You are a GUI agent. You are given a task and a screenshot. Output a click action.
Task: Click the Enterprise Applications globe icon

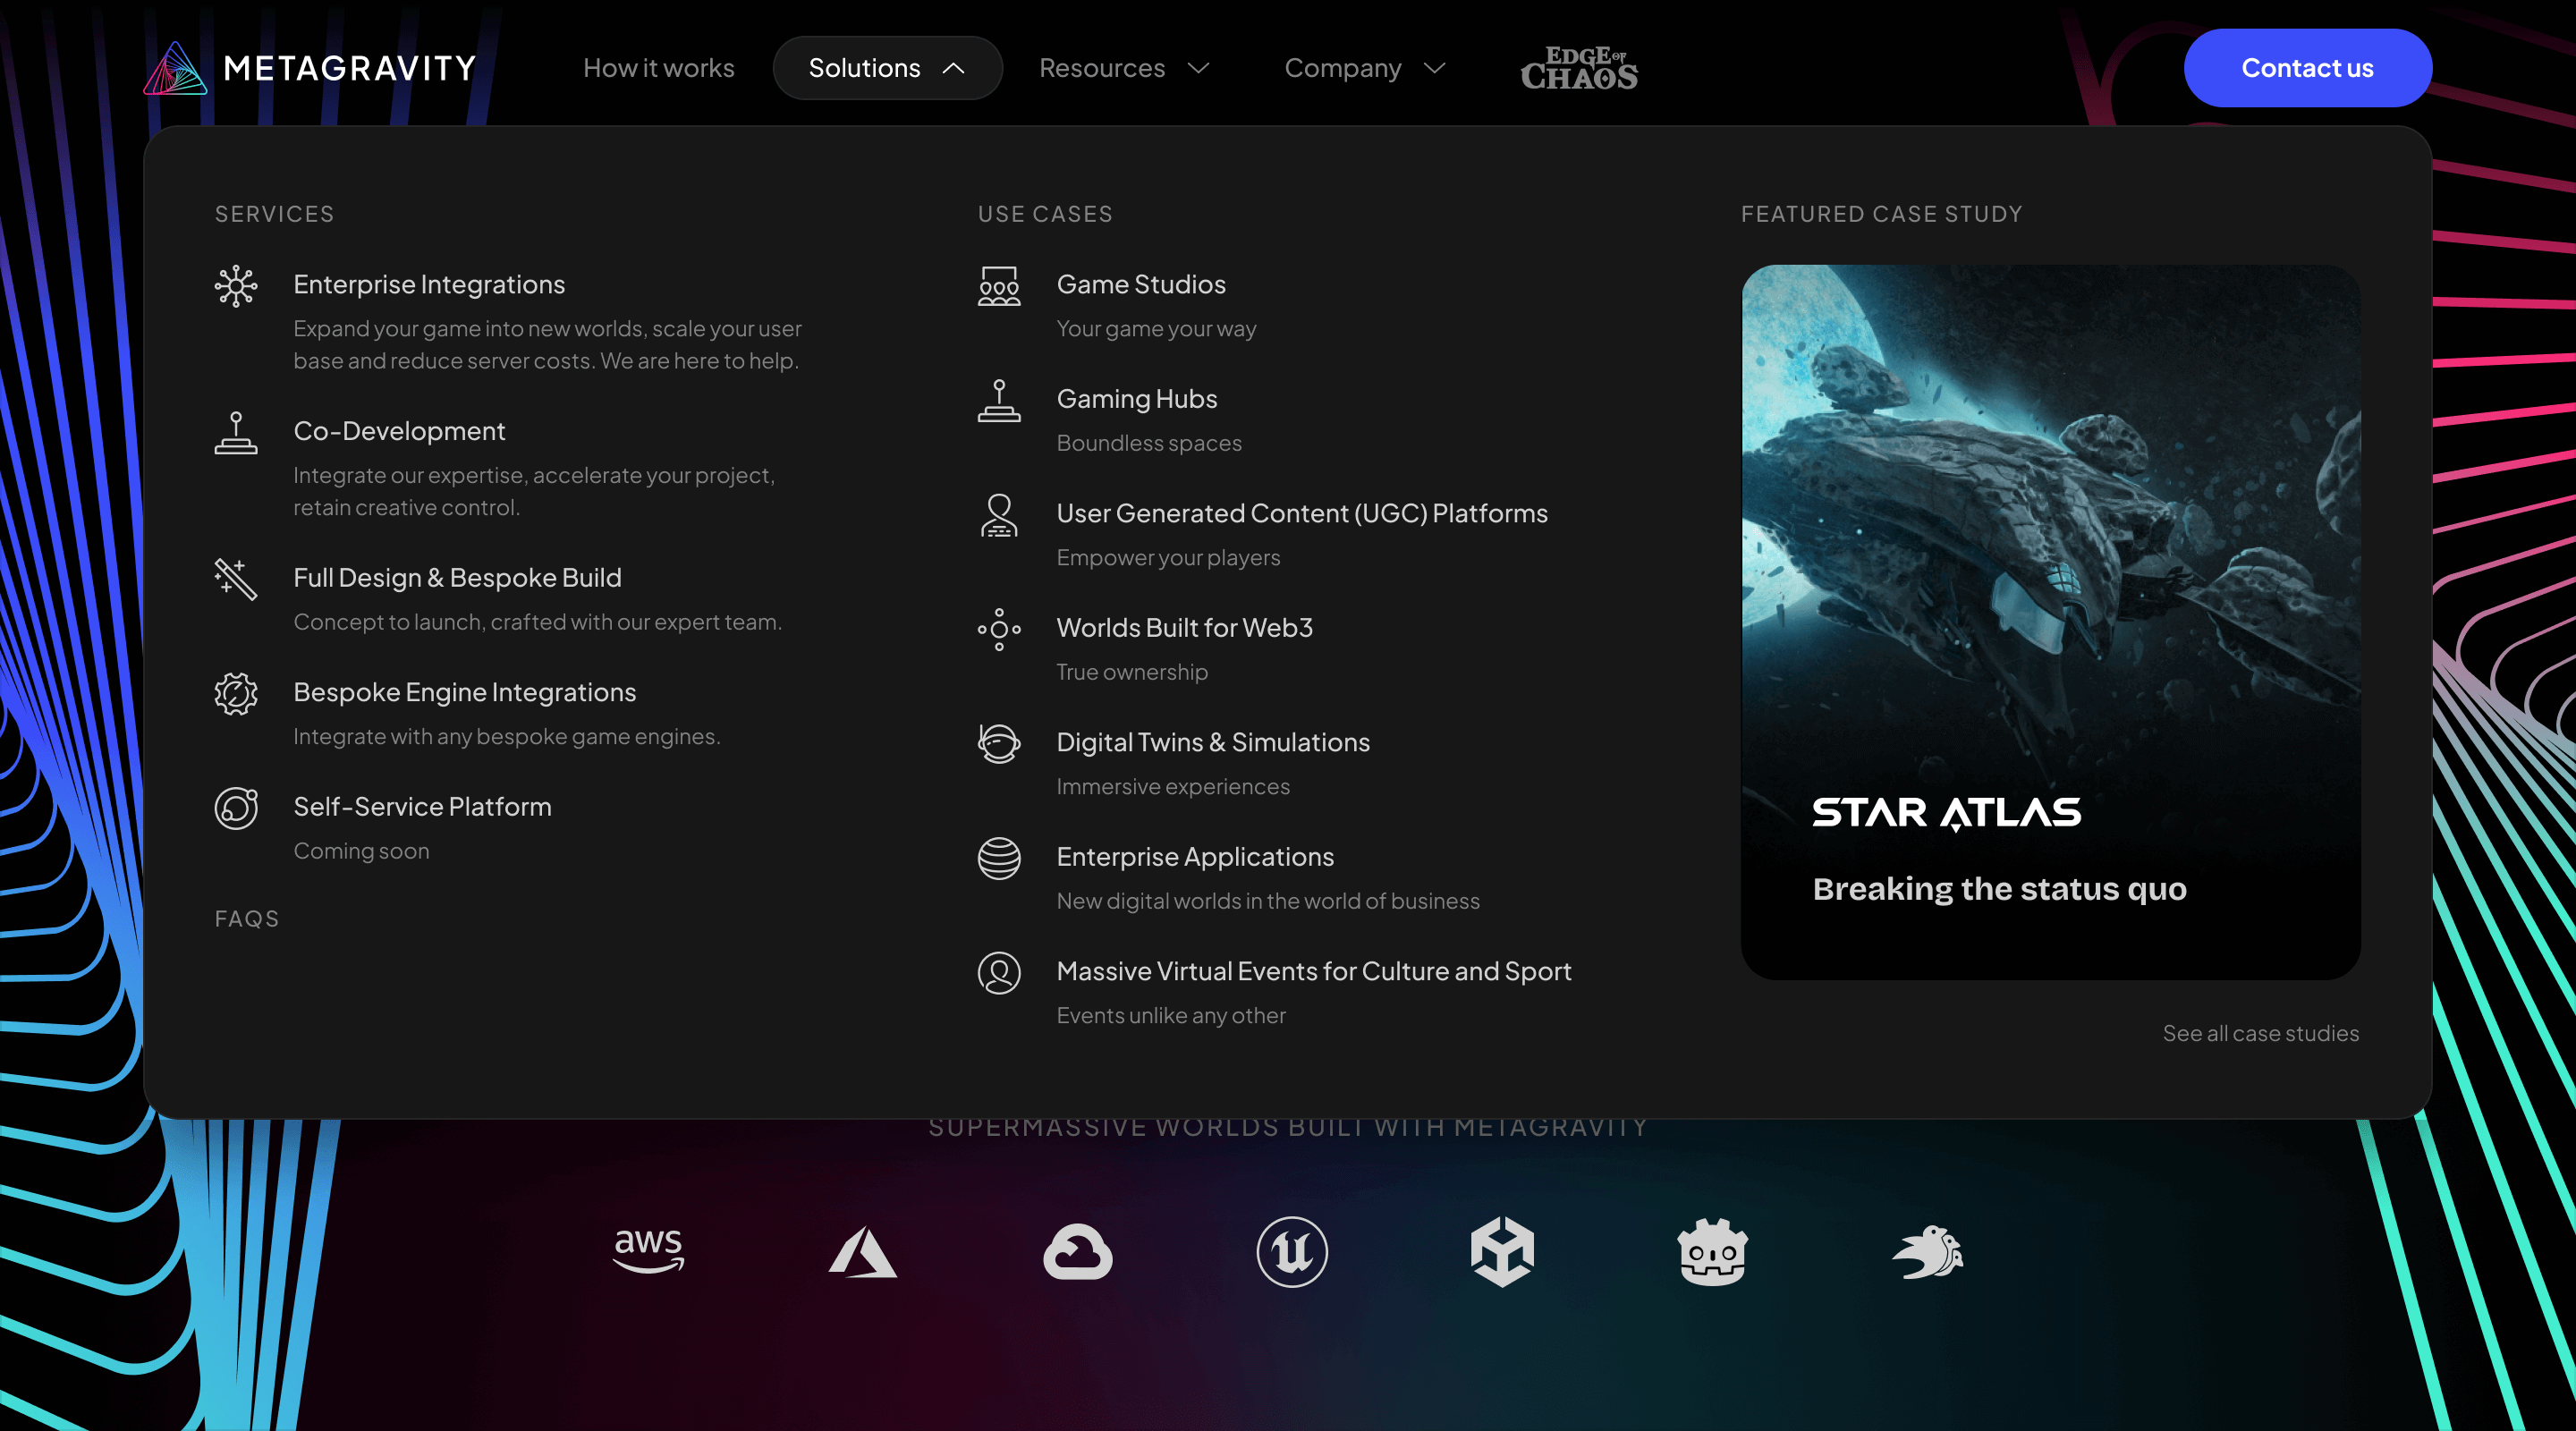coord(998,858)
